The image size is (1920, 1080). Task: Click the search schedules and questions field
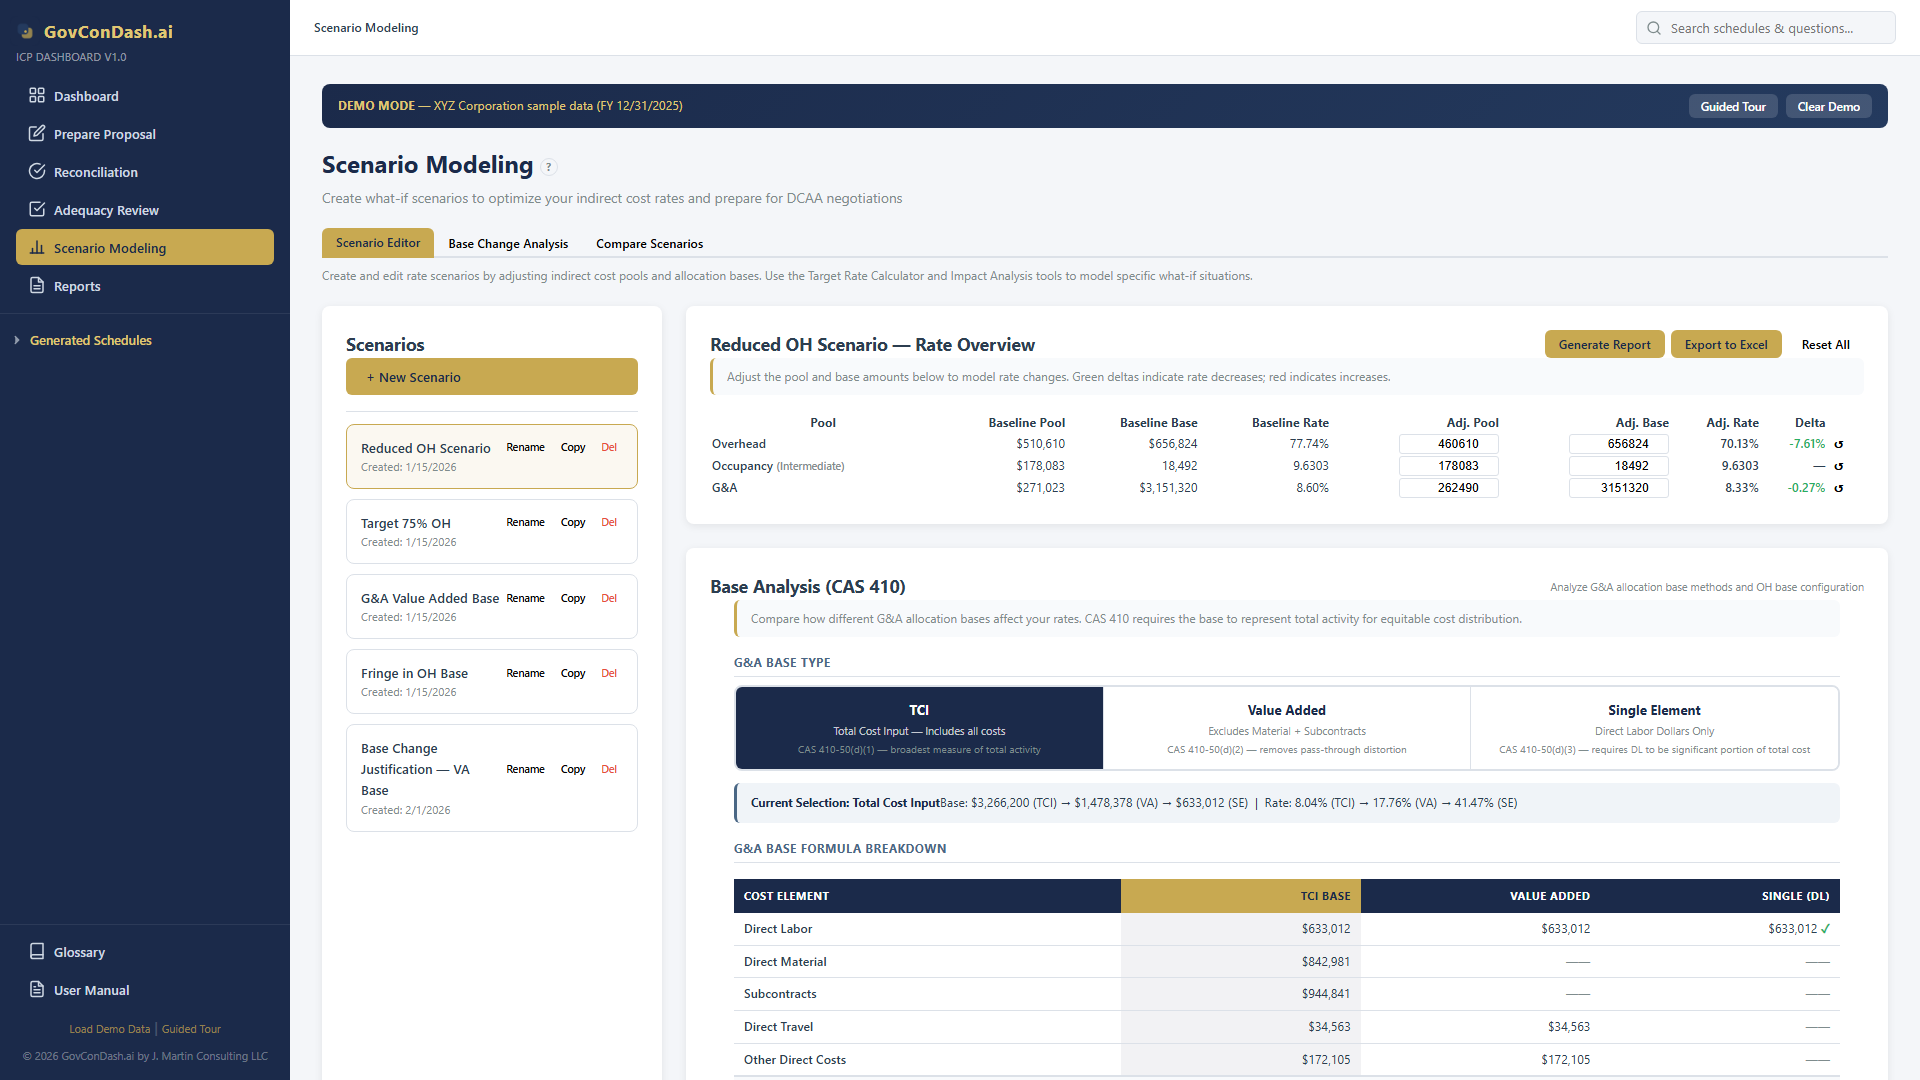[x=1765, y=28]
